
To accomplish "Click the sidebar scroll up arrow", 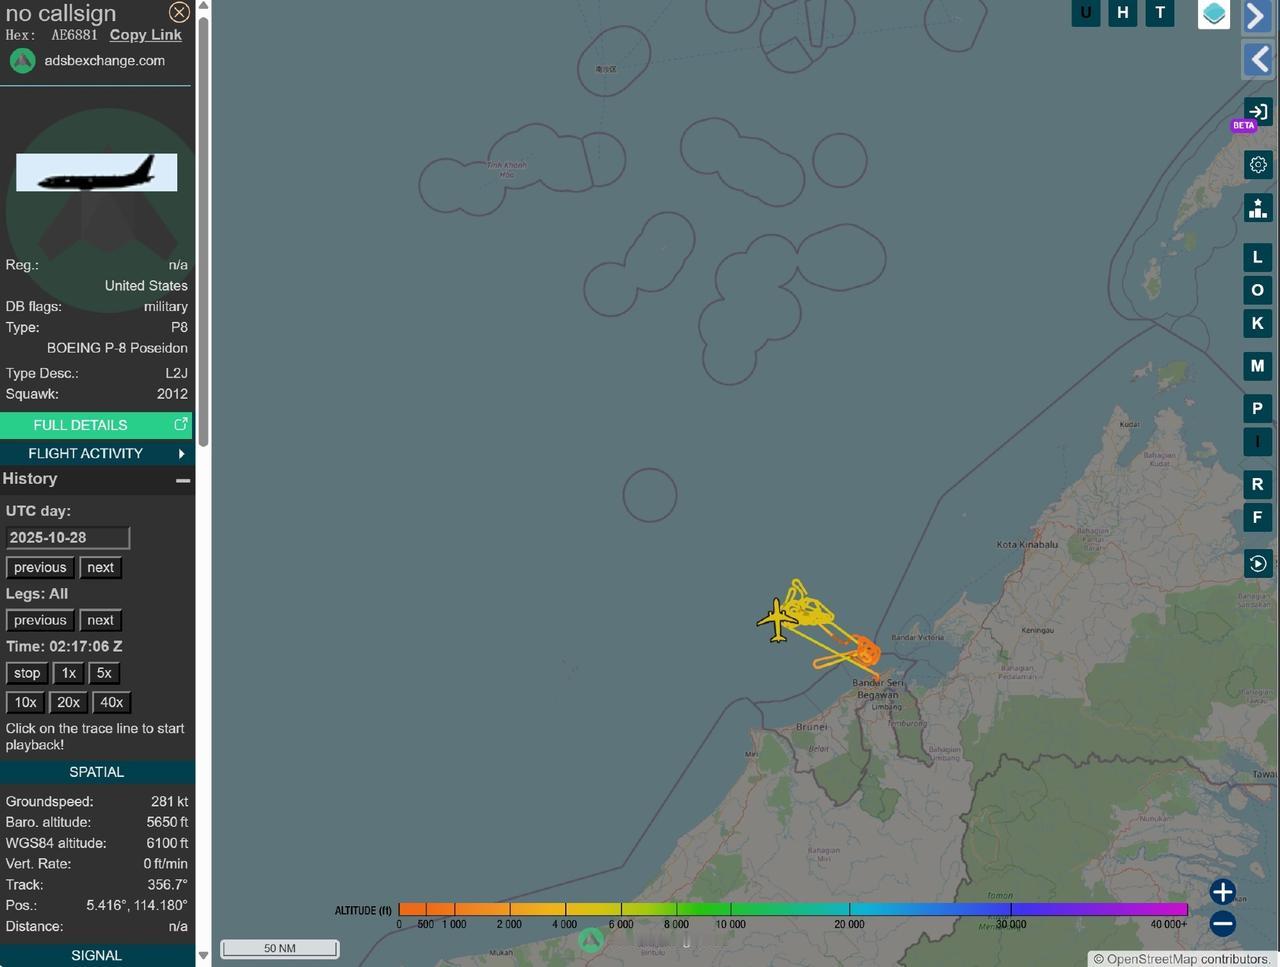I will click(x=203, y=6).
